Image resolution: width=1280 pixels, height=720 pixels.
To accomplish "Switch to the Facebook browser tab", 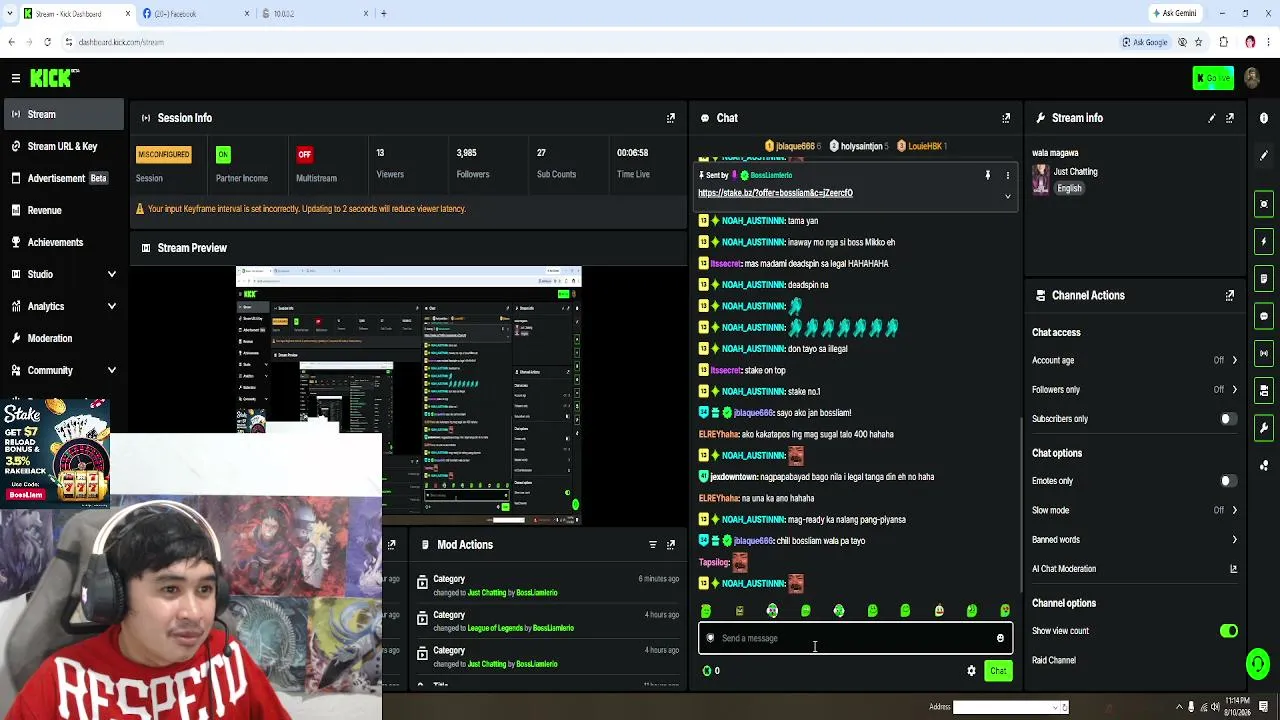I will [195, 14].
